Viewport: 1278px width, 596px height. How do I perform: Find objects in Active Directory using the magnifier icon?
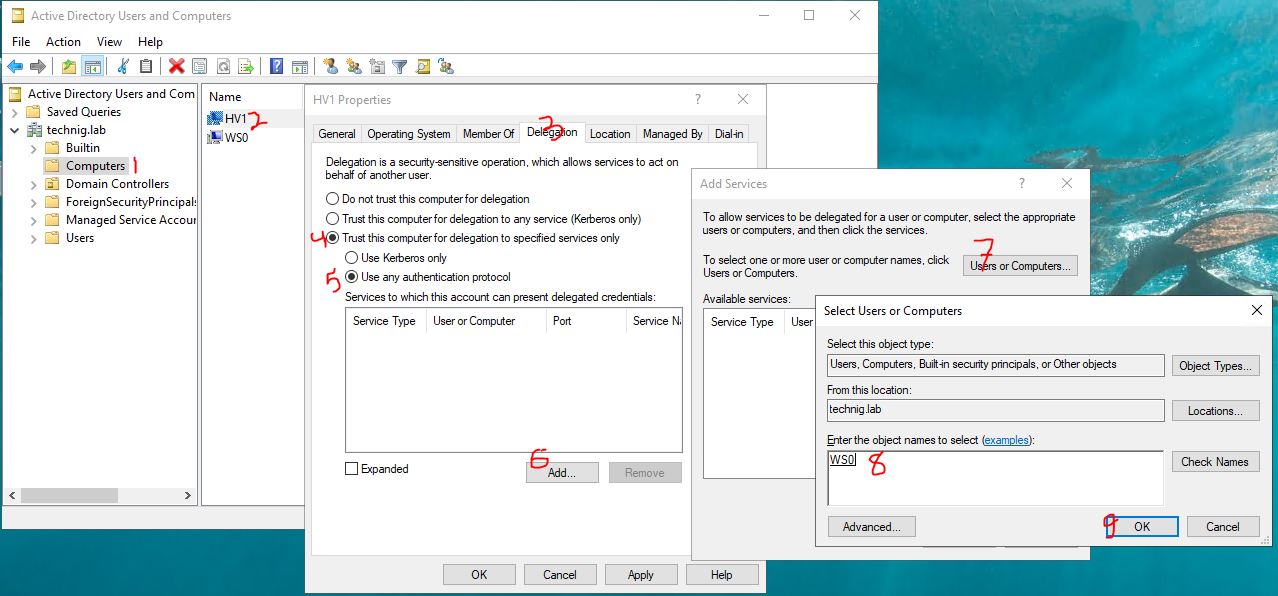pyautogui.click(x=421, y=65)
